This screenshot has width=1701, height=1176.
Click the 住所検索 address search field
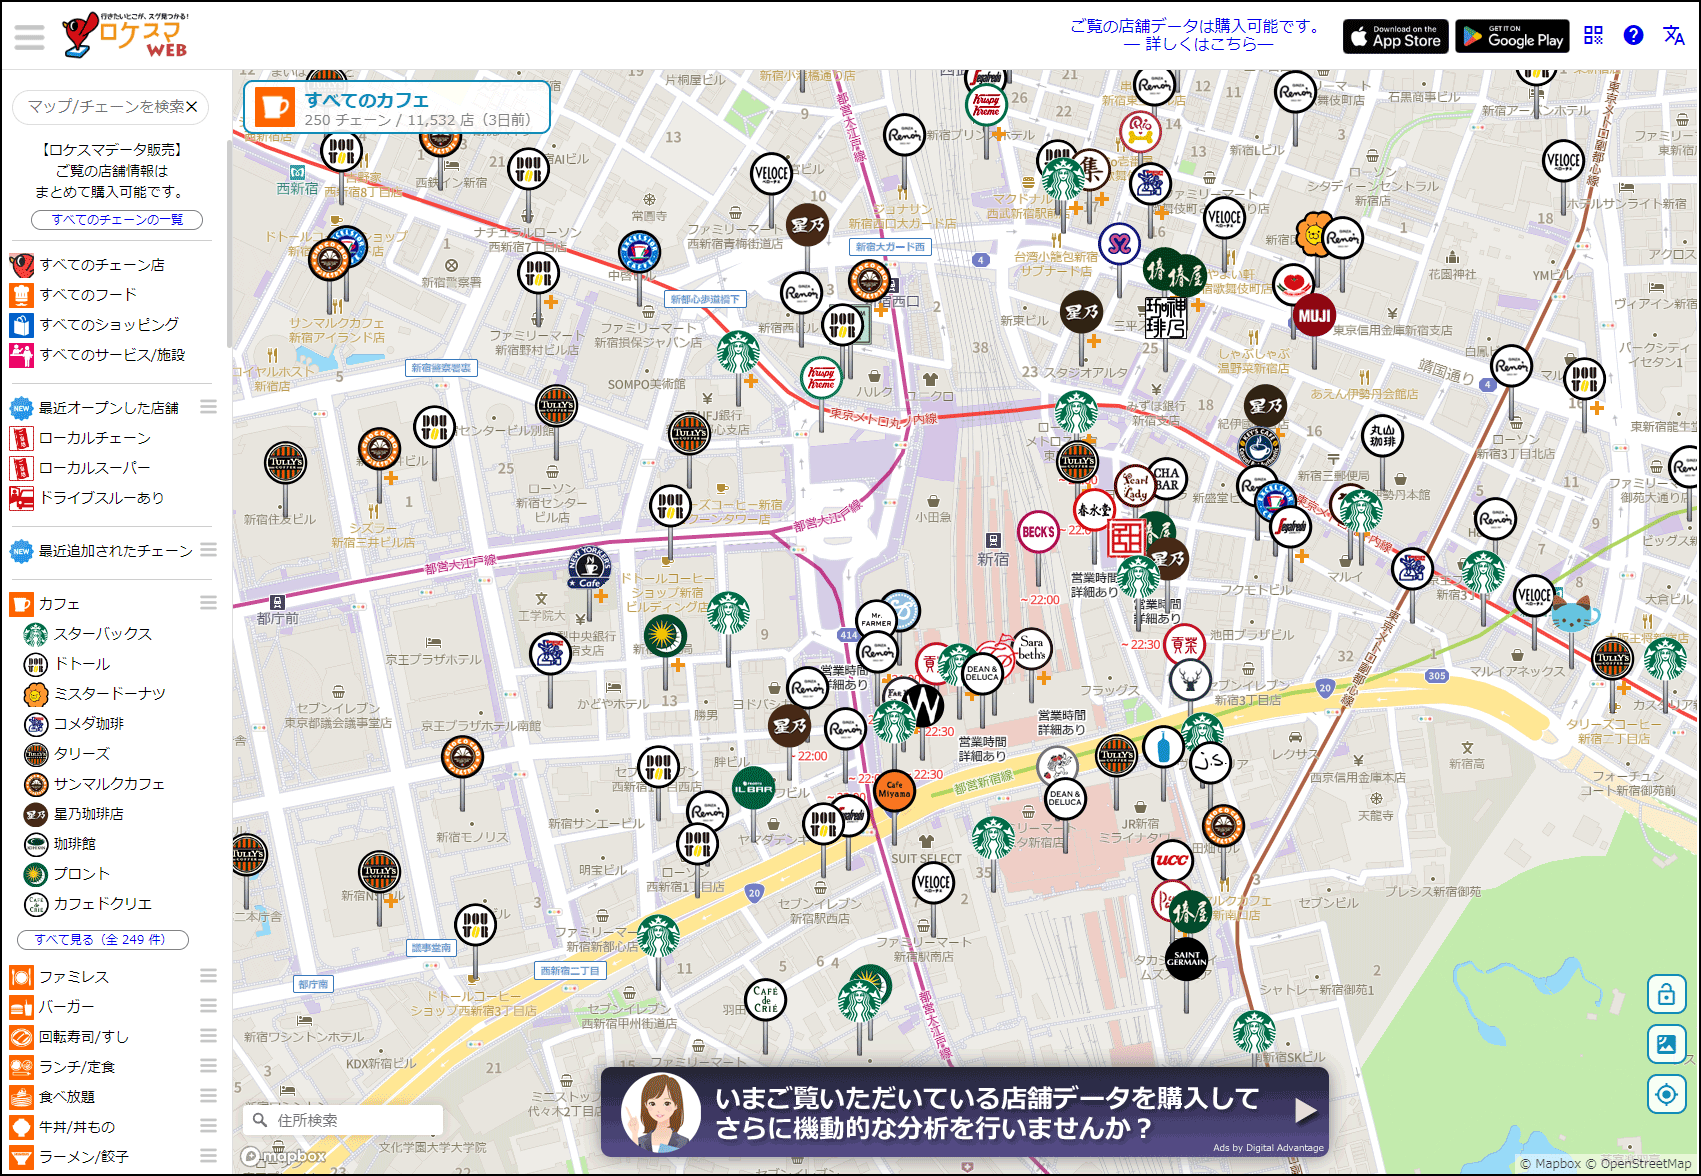(x=342, y=1120)
